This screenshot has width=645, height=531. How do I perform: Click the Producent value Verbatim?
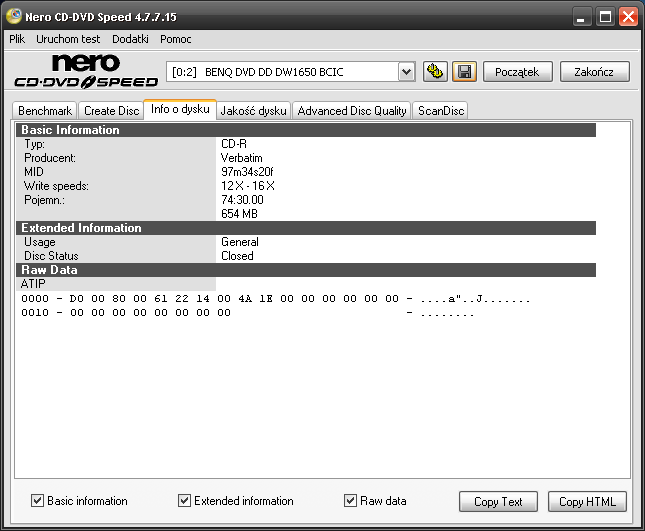(x=241, y=158)
